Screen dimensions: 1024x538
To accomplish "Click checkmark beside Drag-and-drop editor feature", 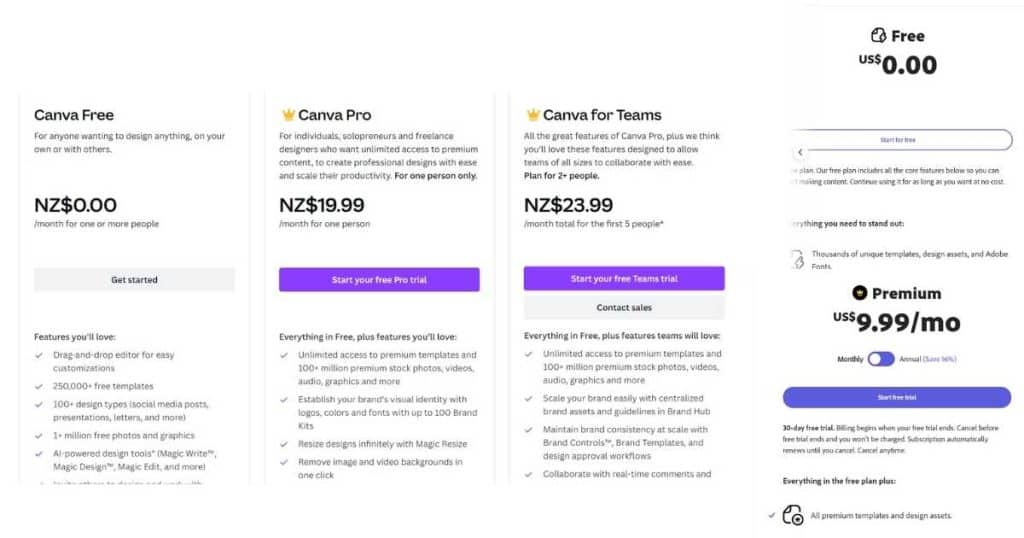I will pyautogui.click(x=39, y=356).
